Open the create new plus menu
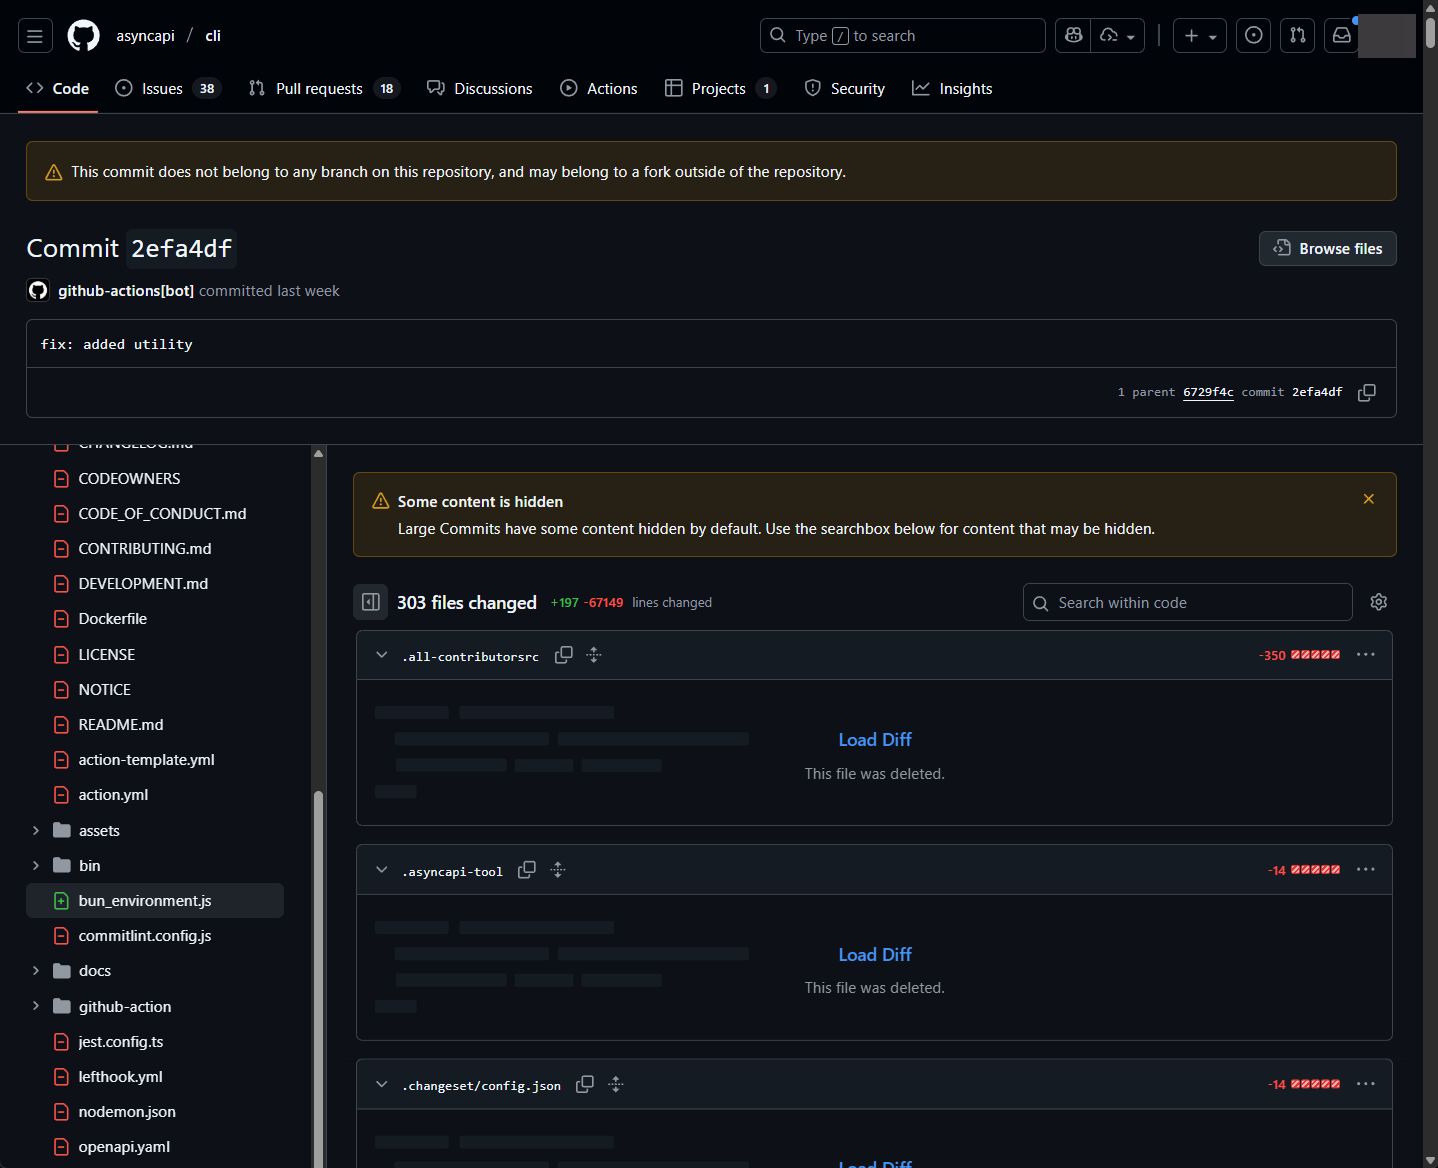 pyautogui.click(x=1200, y=36)
